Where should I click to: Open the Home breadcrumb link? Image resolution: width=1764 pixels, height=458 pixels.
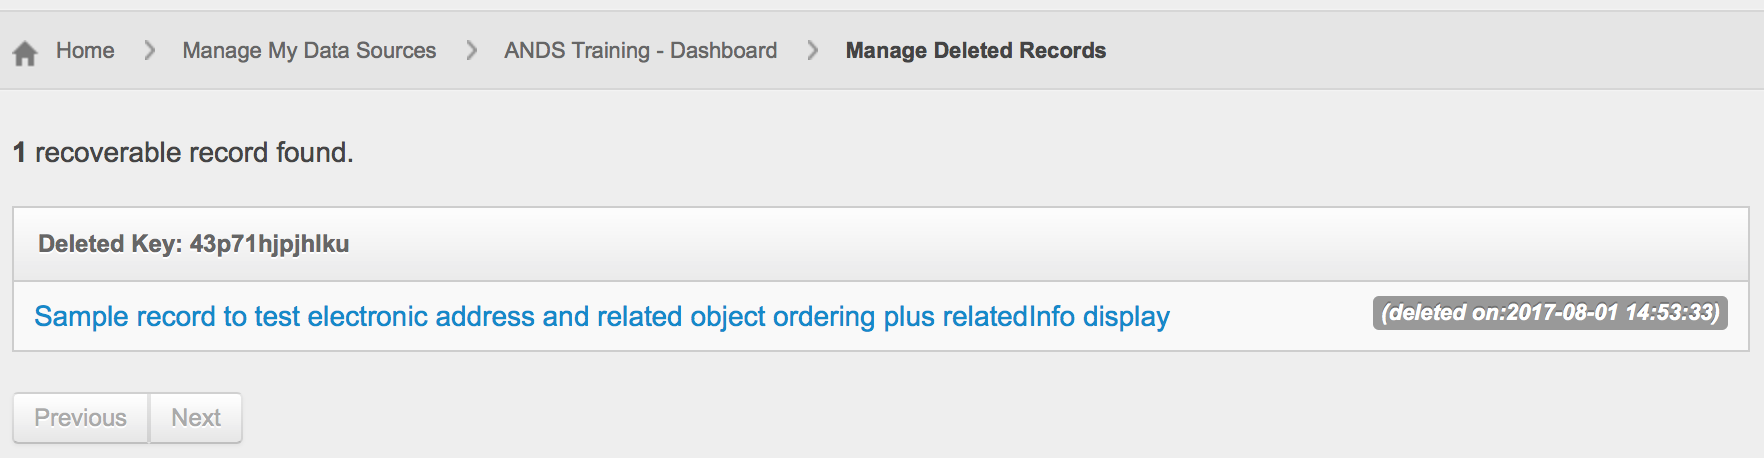coord(85,51)
